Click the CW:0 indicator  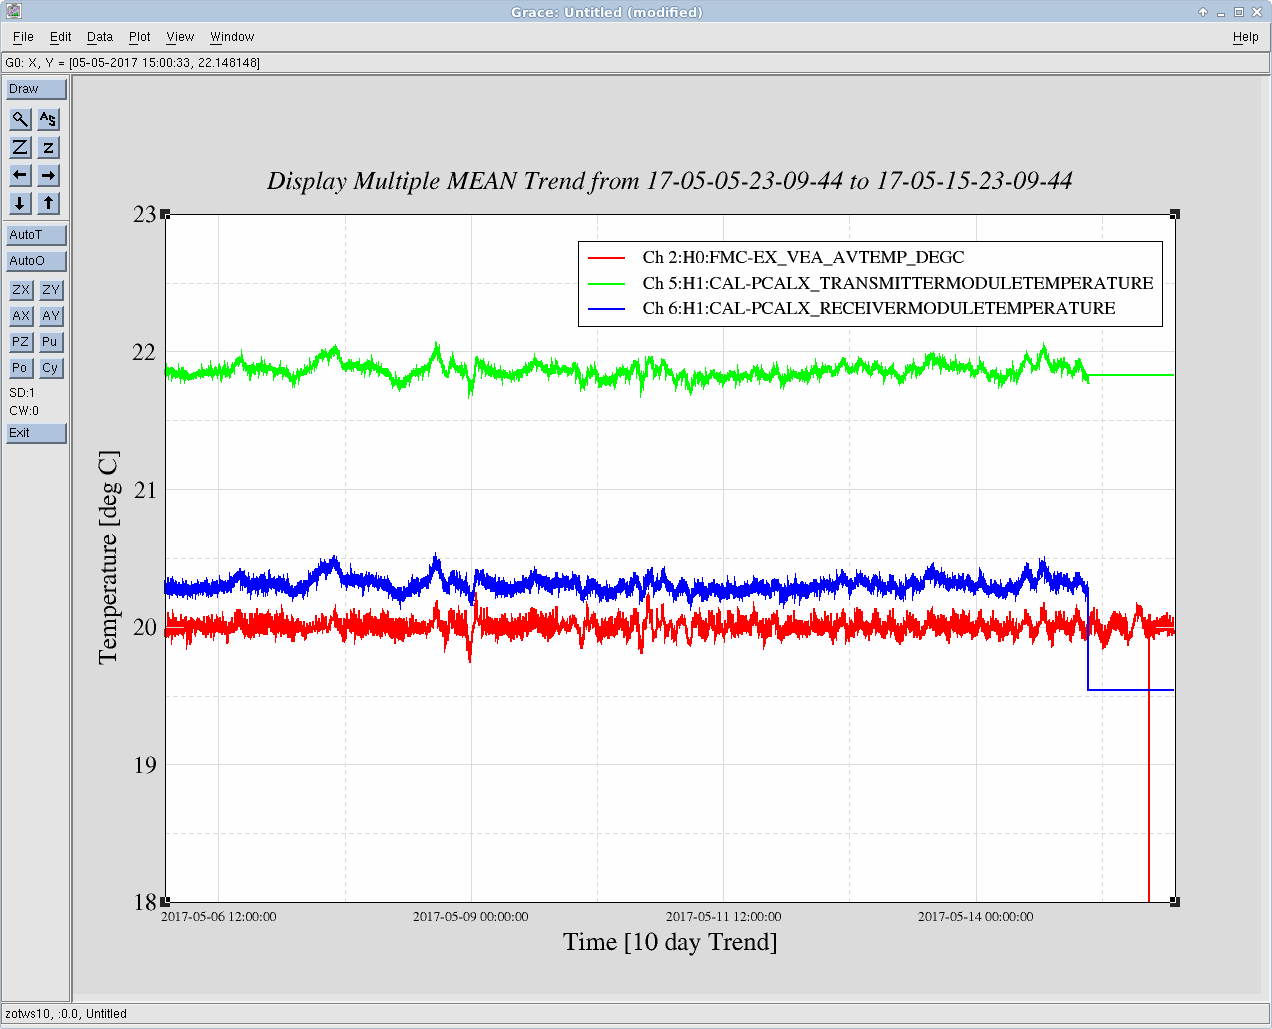click(x=24, y=411)
